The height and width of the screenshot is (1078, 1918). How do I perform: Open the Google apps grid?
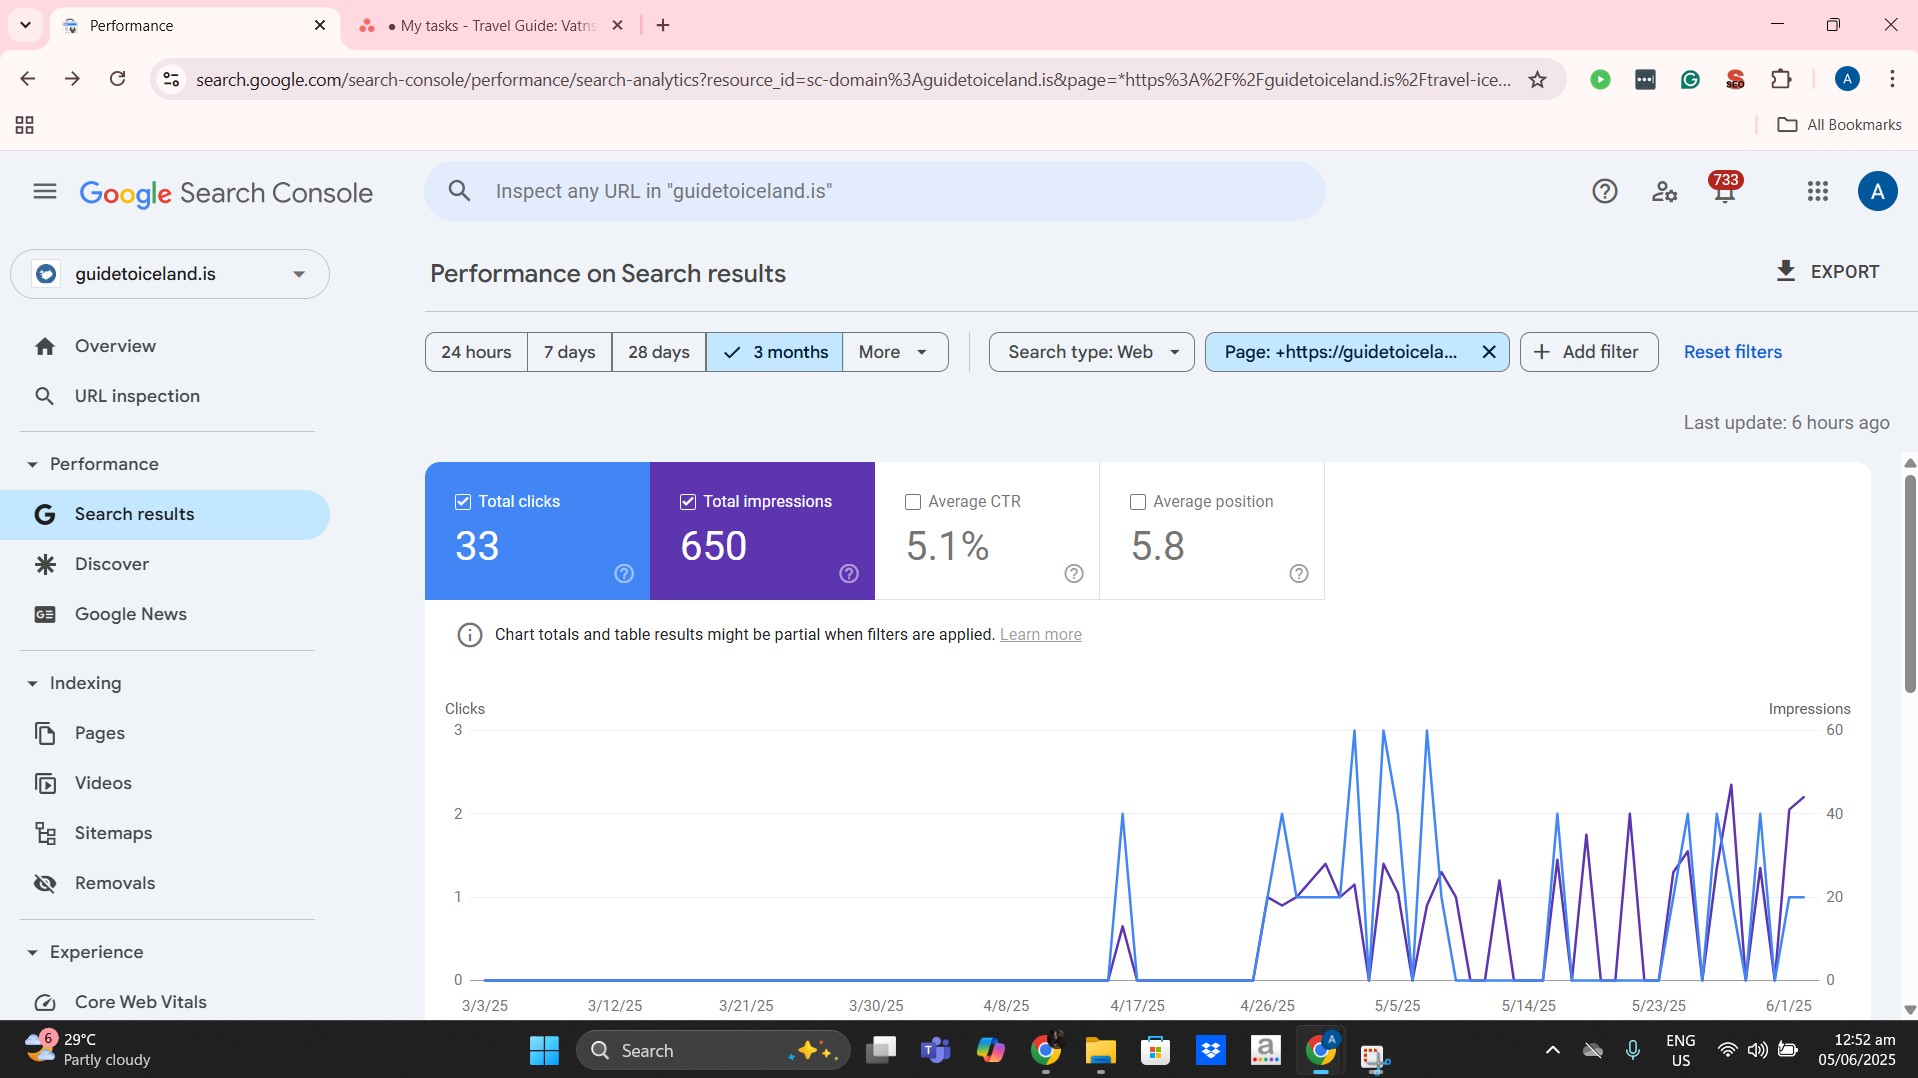click(1818, 191)
